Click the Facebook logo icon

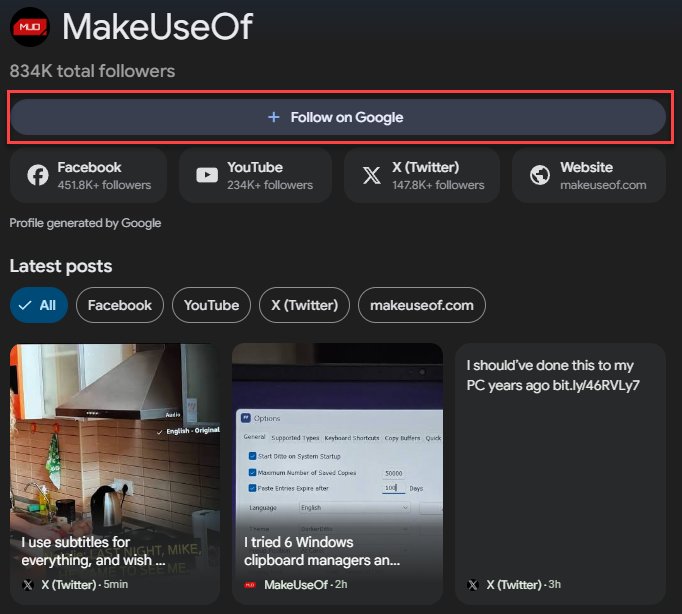coord(37,176)
